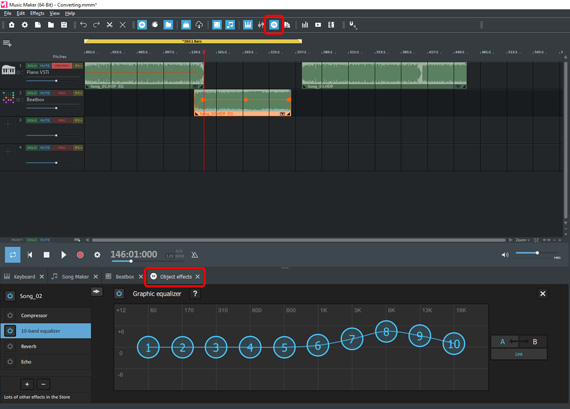The image size is (570, 409).
Task: Open the Help menu
Action: 70,13
